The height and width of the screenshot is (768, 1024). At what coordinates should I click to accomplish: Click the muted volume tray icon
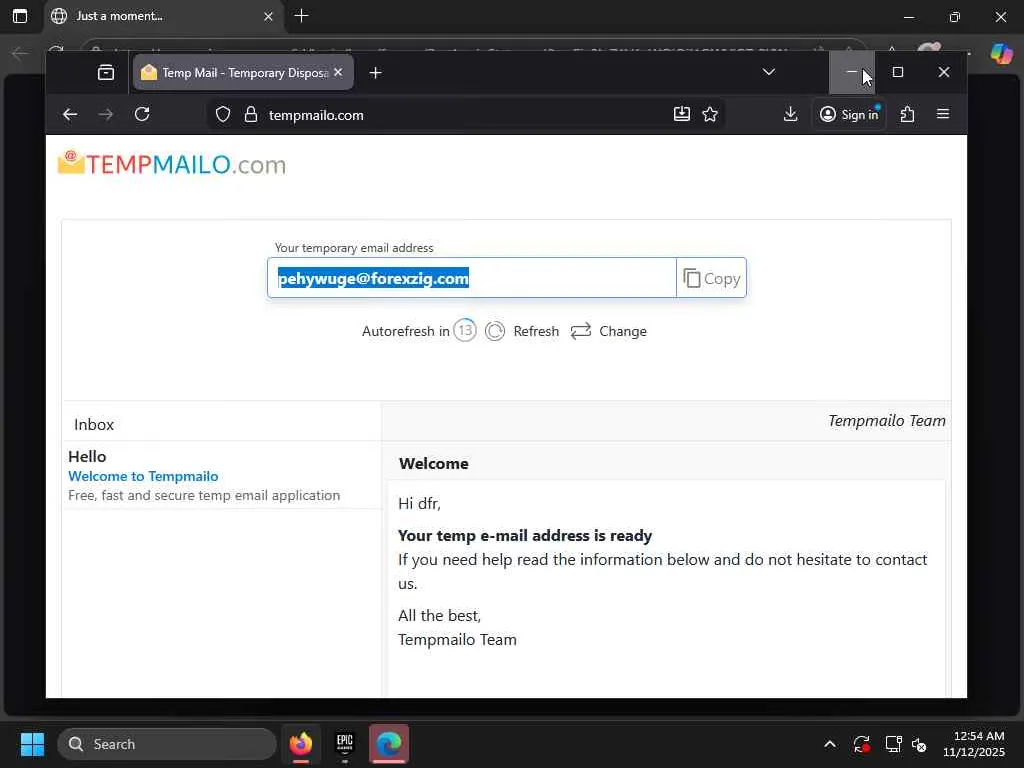coord(920,744)
